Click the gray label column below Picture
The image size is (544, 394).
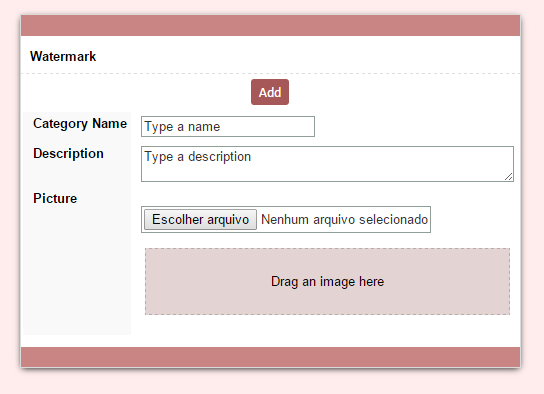[x=77, y=271]
